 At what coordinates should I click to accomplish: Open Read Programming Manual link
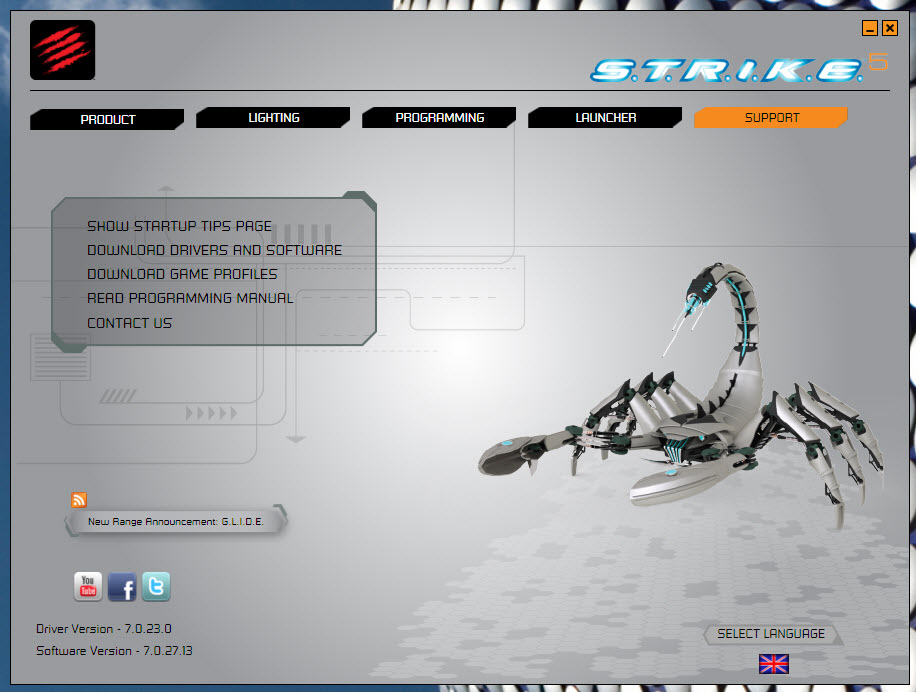click(190, 298)
